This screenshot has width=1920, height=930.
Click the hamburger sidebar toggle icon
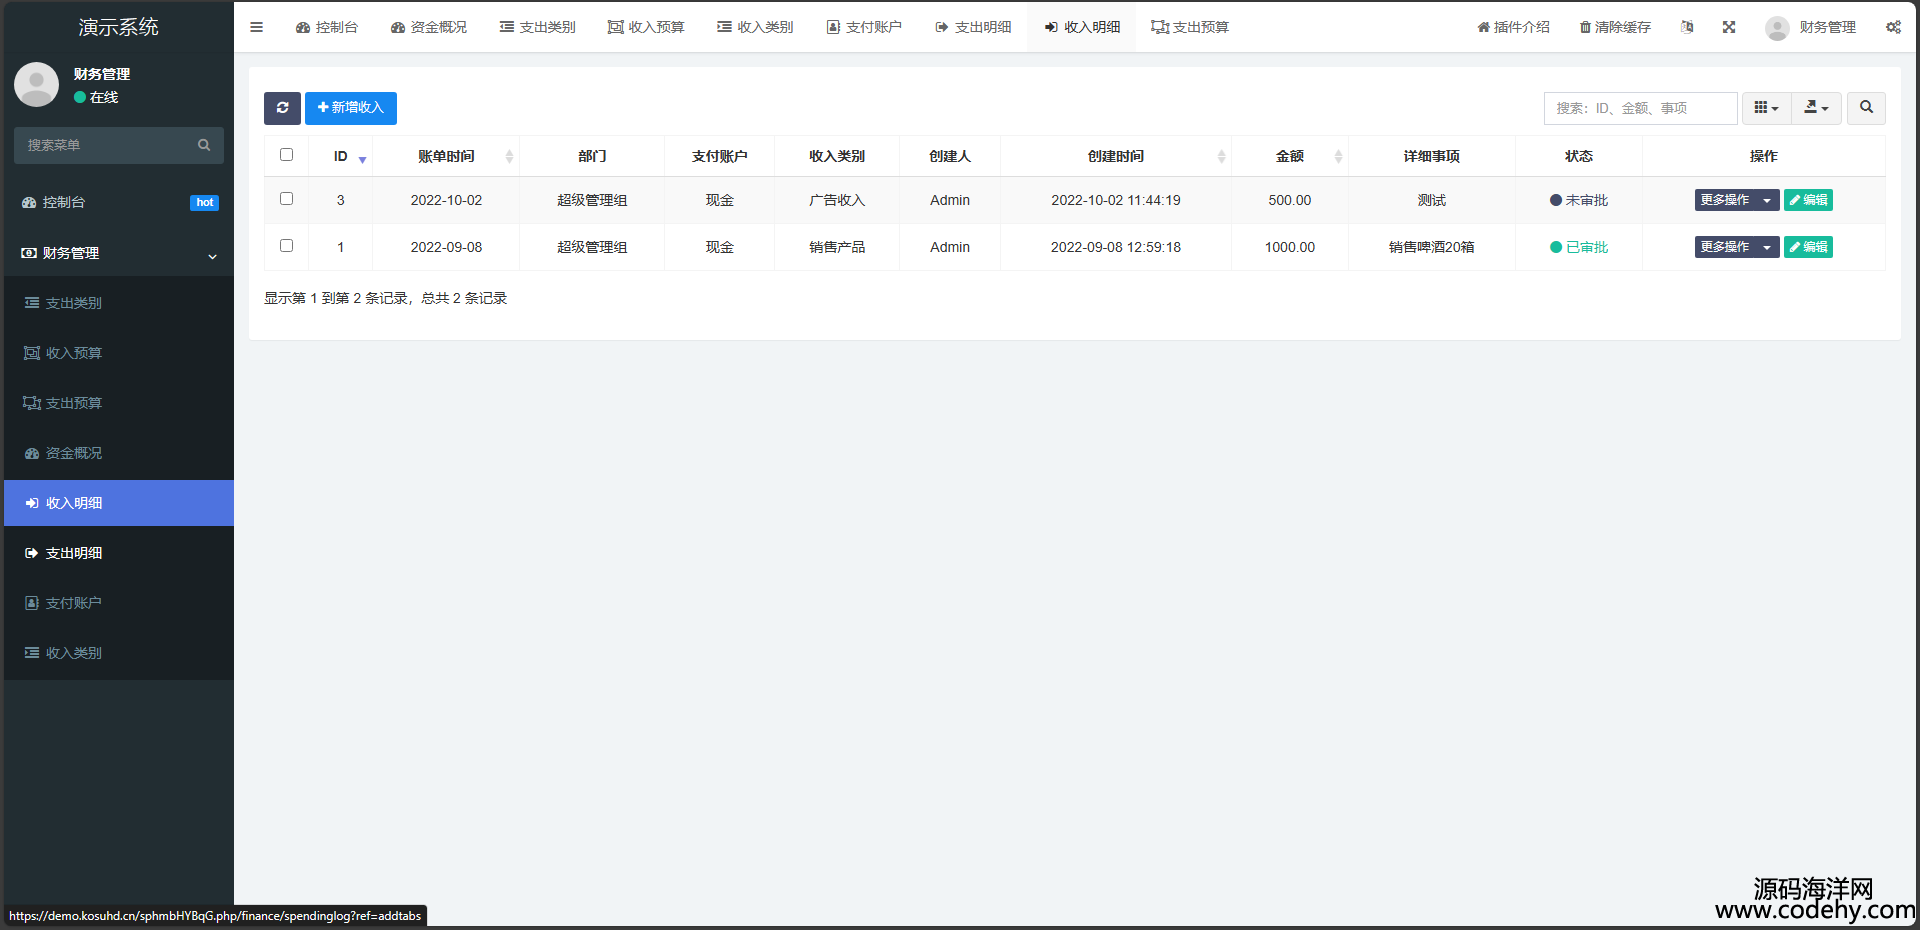click(x=257, y=27)
